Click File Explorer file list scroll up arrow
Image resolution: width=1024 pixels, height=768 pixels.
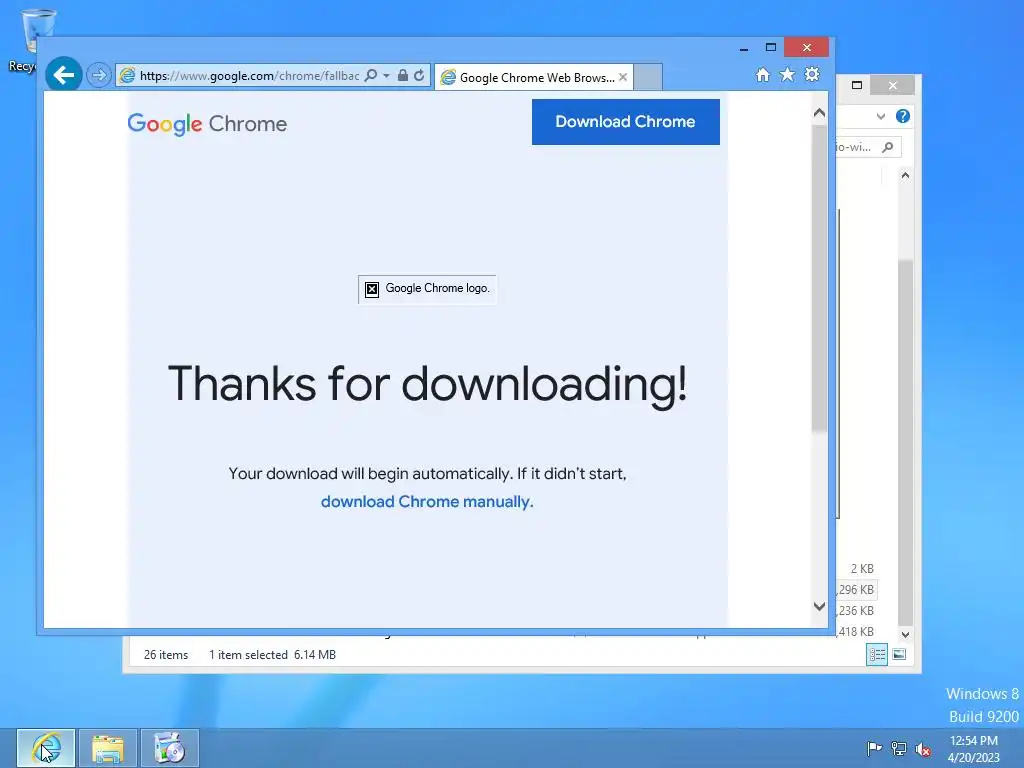pyautogui.click(x=905, y=175)
